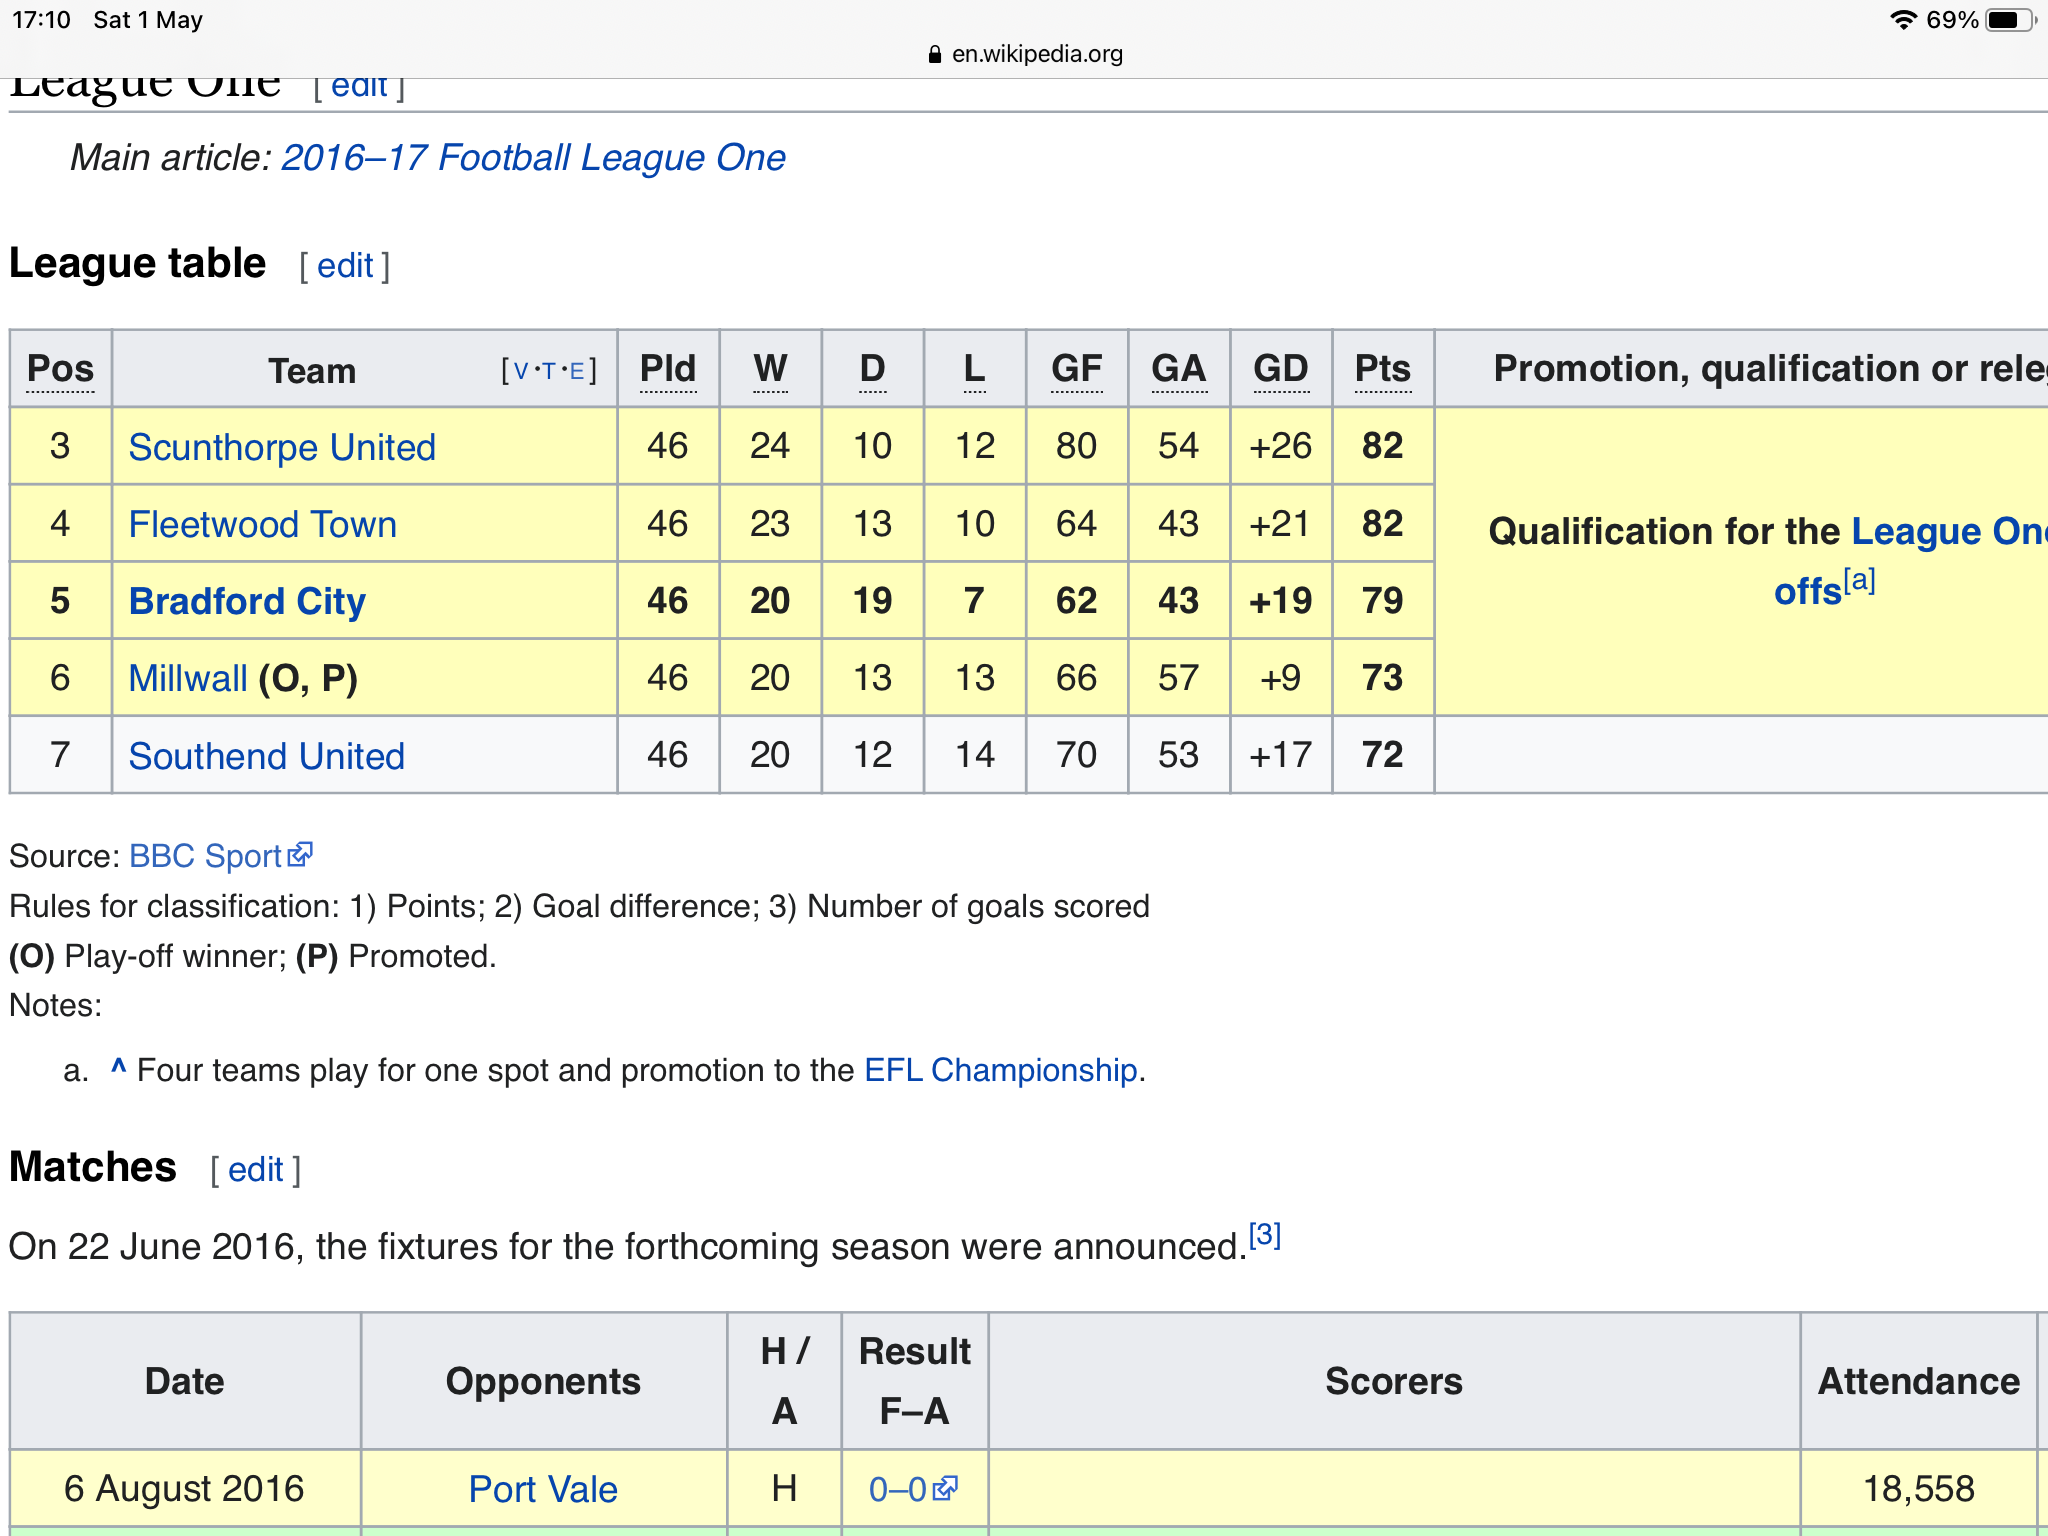This screenshot has width=2048, height=1536.
Task: Tap the battery indicator icon
Action: 2011,20
